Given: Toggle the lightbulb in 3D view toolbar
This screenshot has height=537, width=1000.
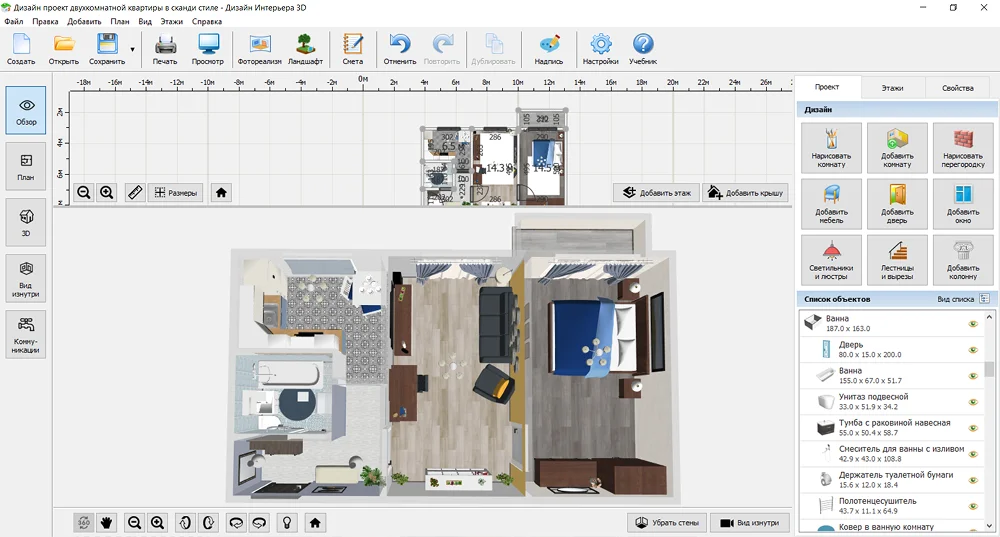Looking at the screenshot, I should click(x=288, y=522).
